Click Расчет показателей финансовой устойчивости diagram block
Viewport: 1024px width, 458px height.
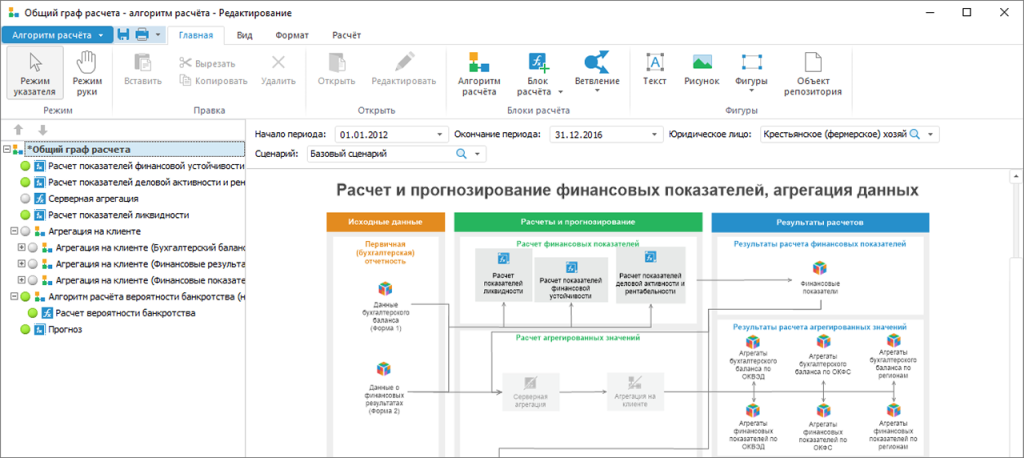[571, 279]
